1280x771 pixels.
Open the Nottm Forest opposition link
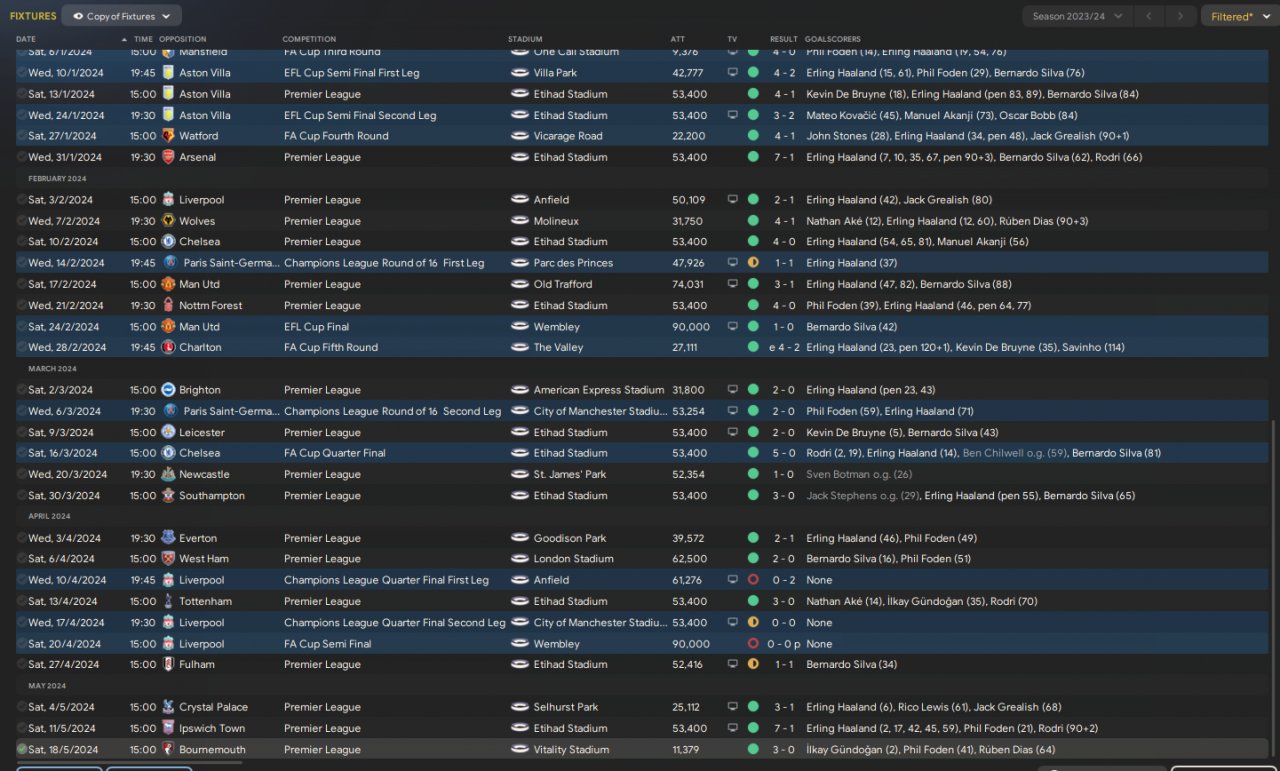tap(211, 305)
